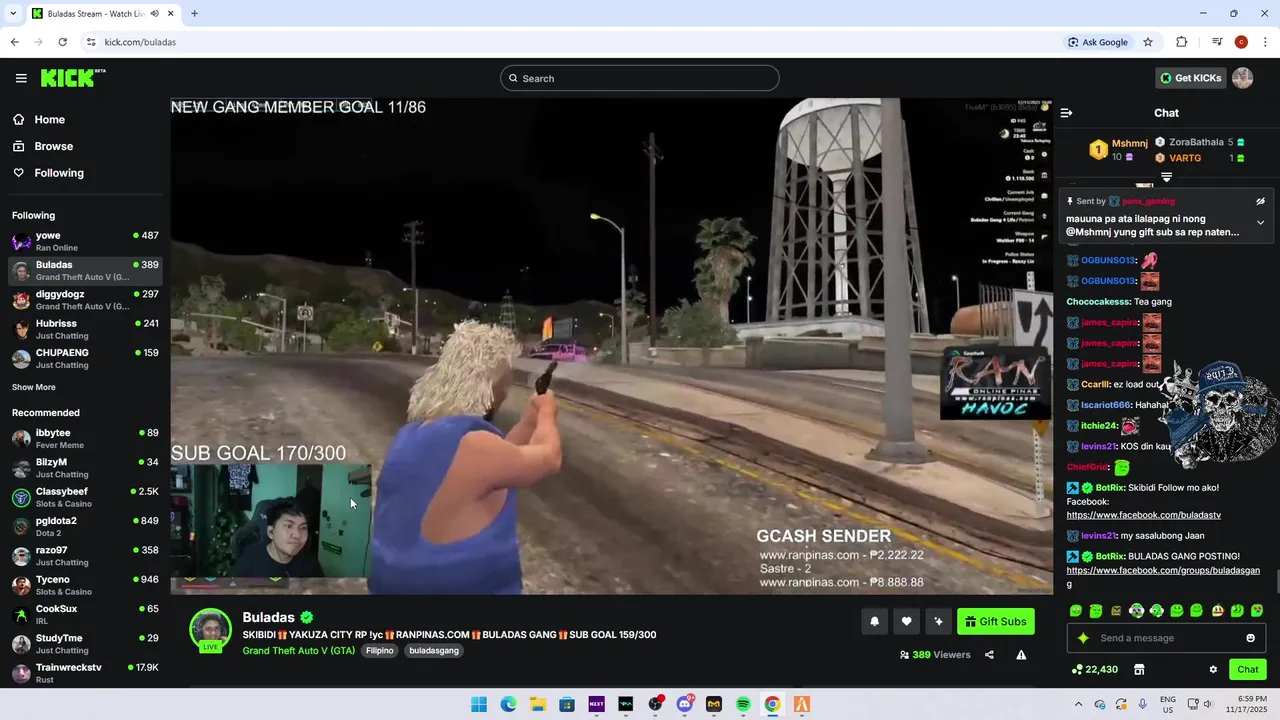Open yowe channel in Following list
Image resolution: width=1280 pixels, height=720 pixels.
click(x=85, y=241)
